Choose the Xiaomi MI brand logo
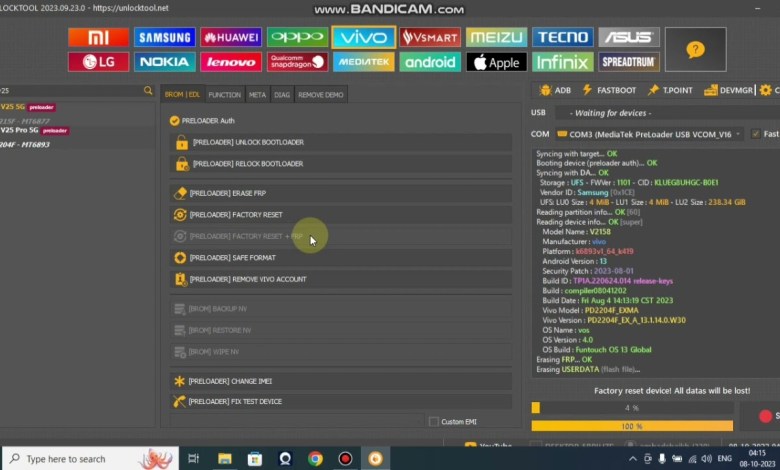780x470 pixels. [x=98, y=38]
